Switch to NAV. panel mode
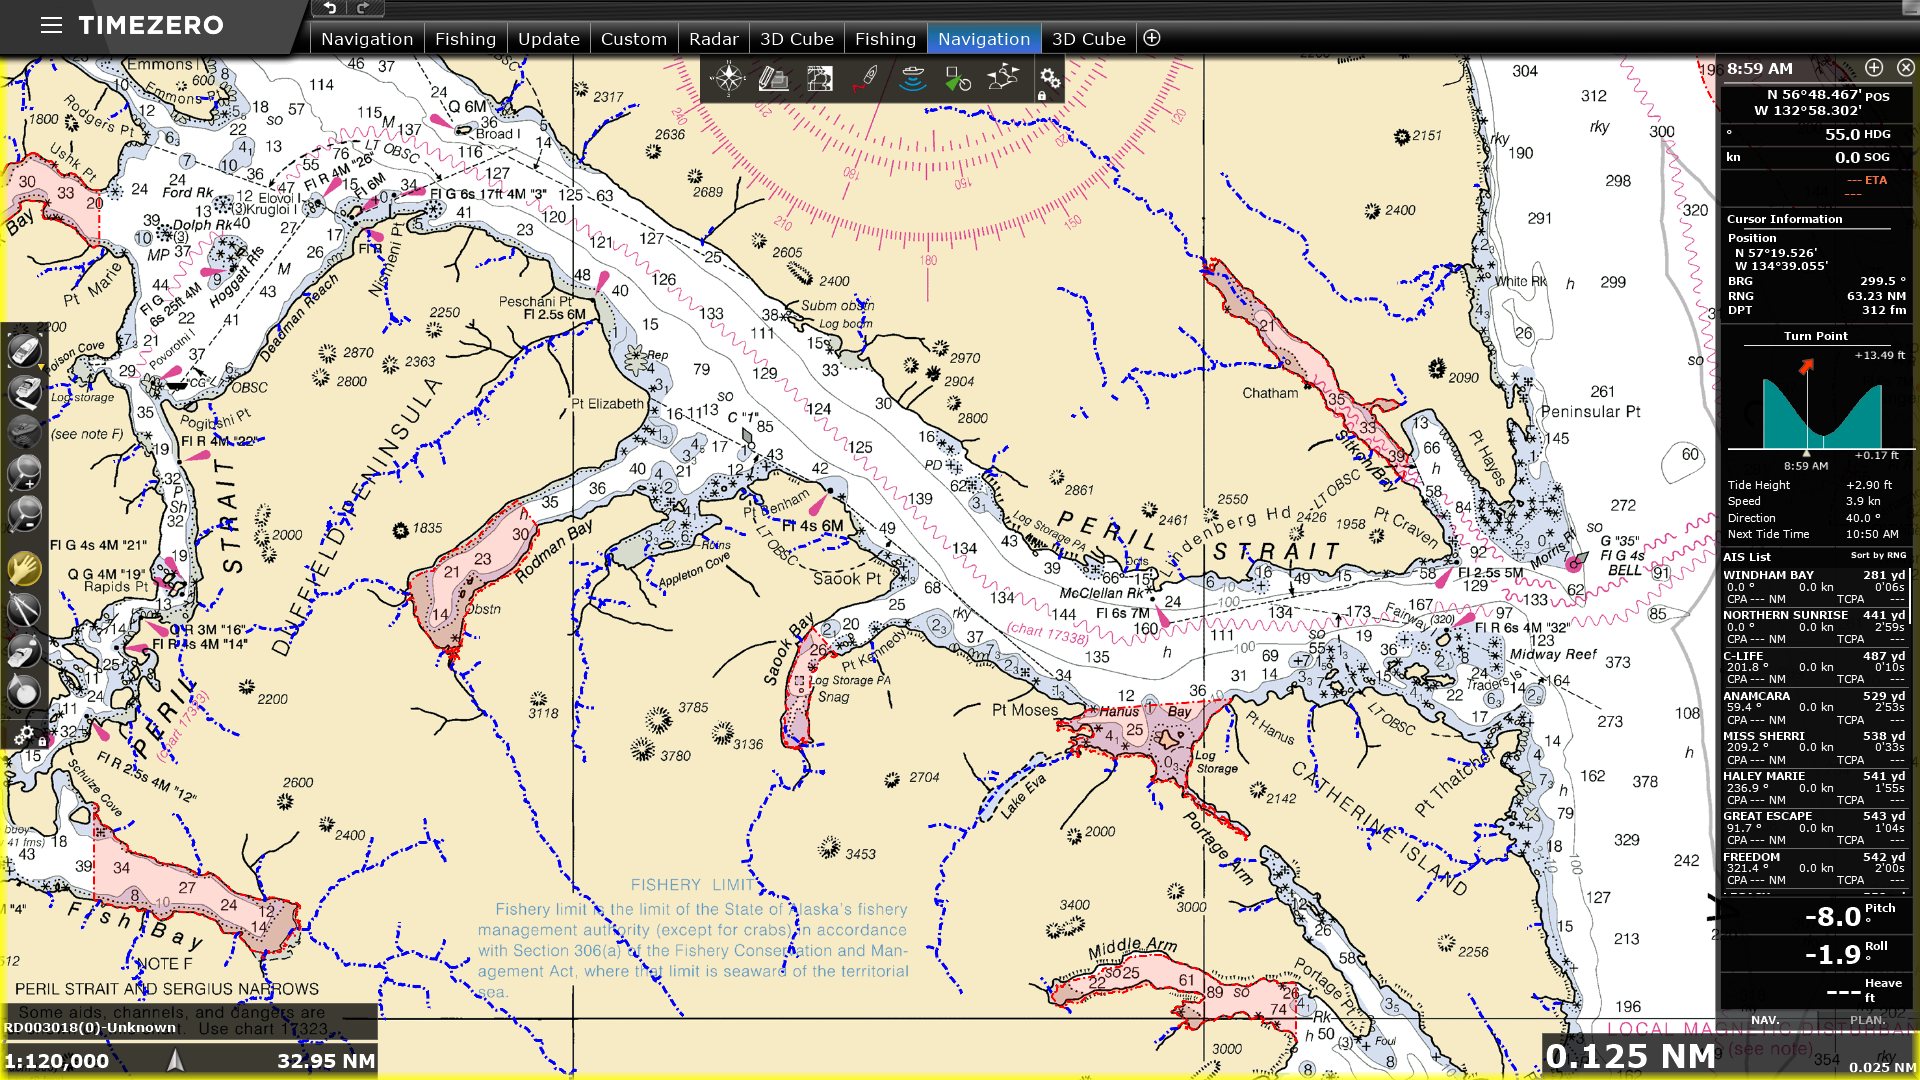Viewport: 1920px width, 1080px height. pos(1765,1020)
